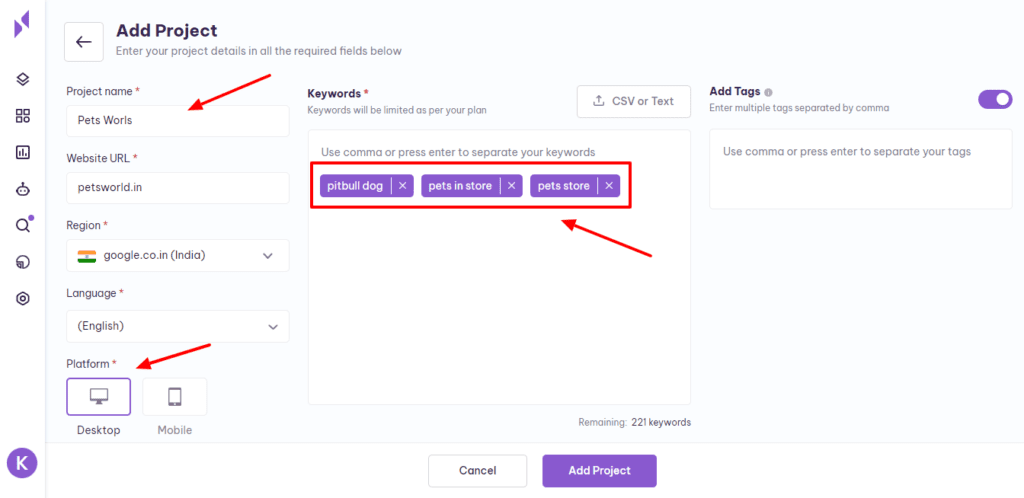Click the Project name input field
1024x498 pixels.
click(177, 120)
